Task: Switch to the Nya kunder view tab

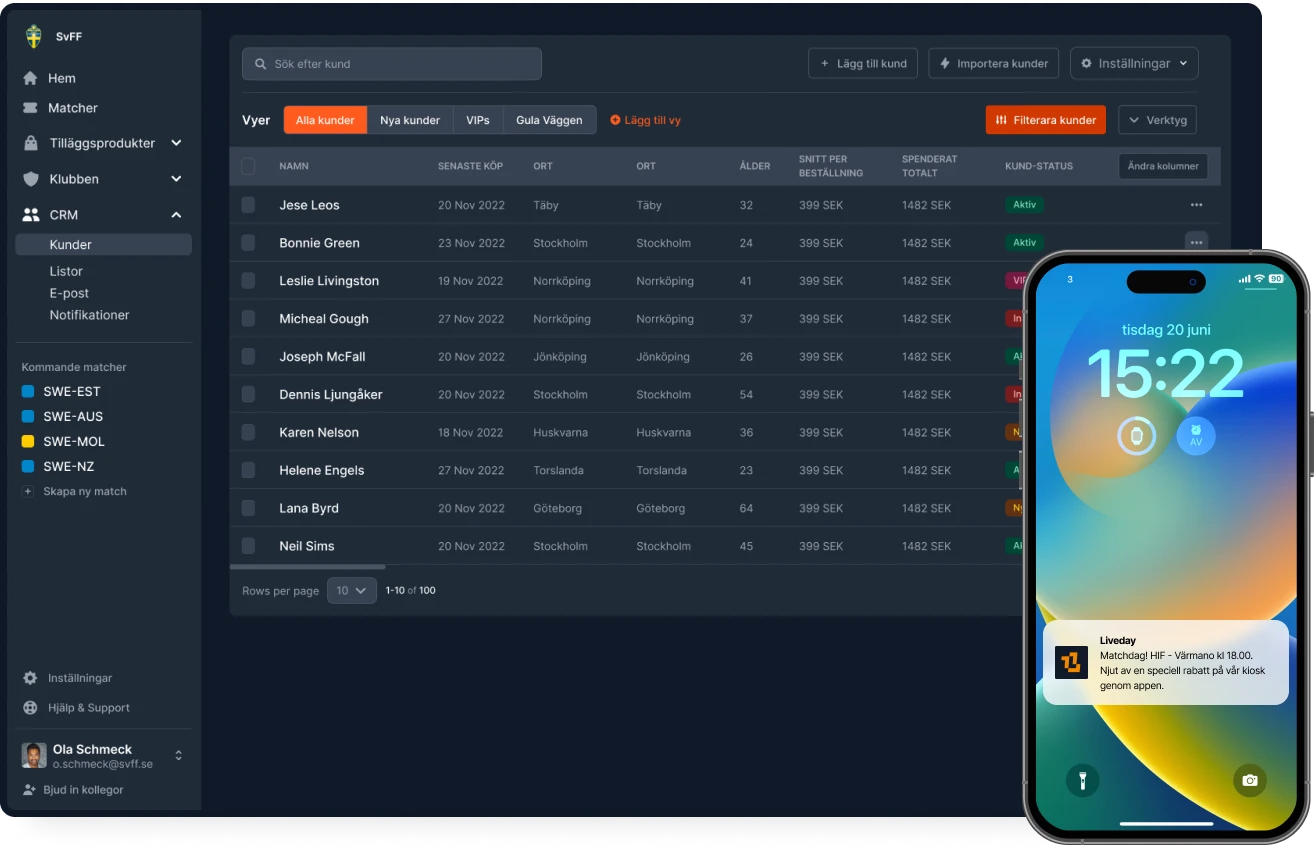Action: click(x=410, y=120)
